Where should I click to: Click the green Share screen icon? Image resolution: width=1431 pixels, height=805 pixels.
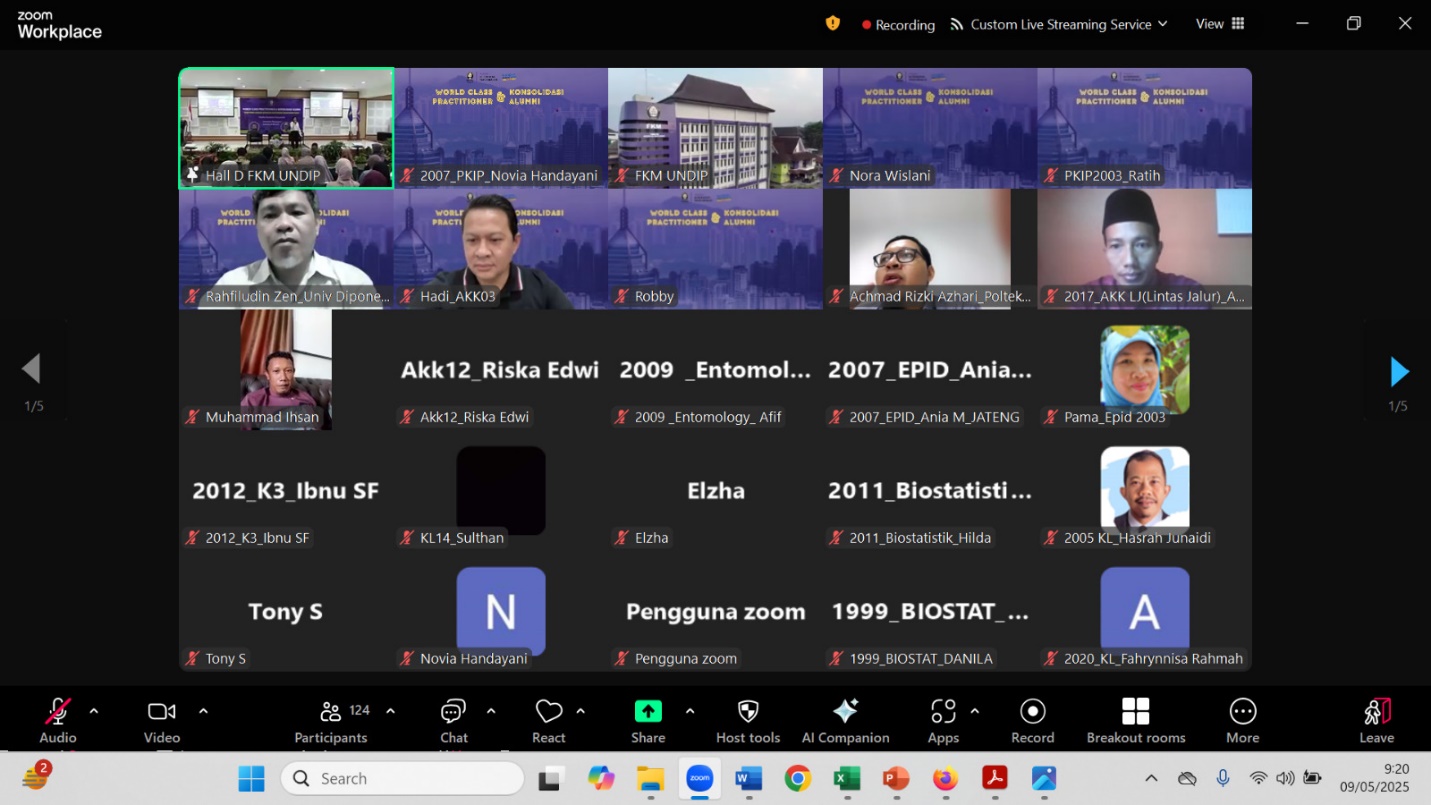648,712
